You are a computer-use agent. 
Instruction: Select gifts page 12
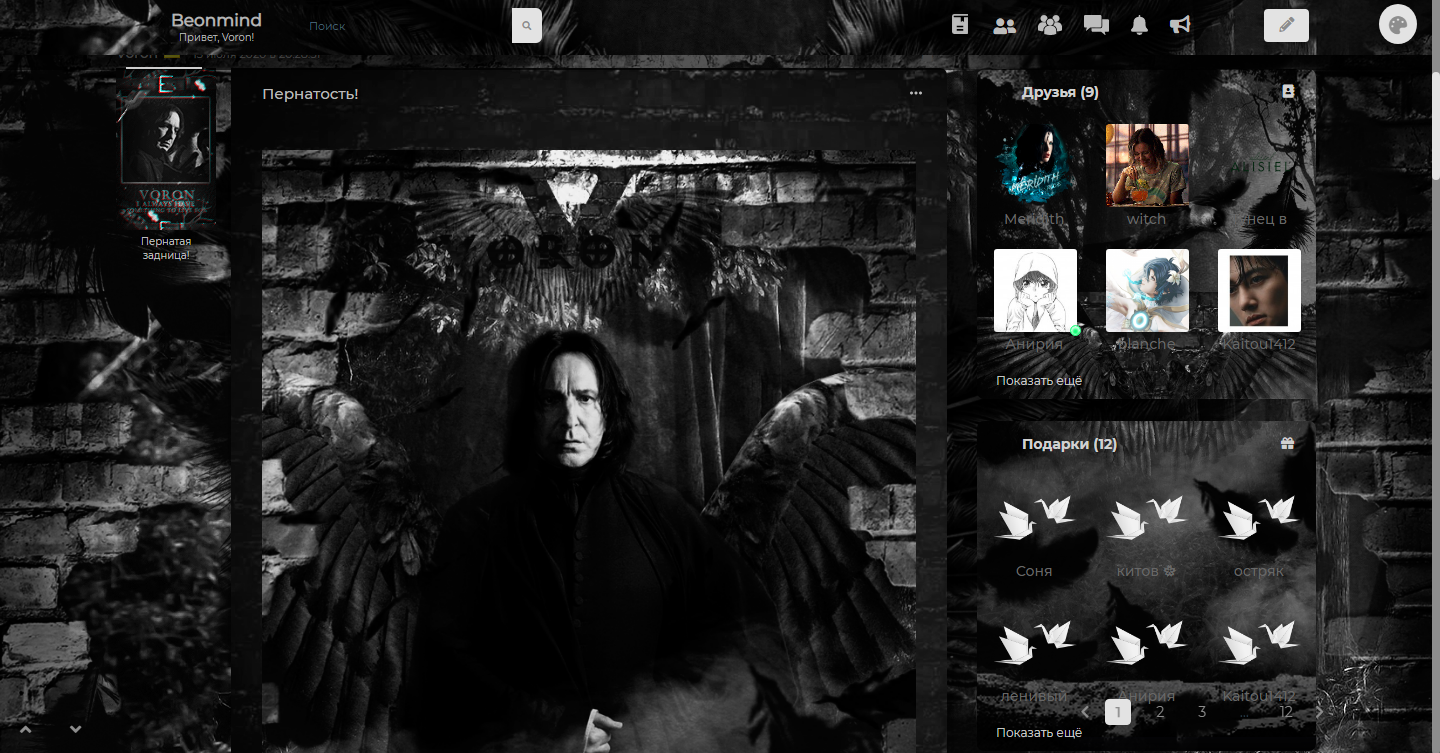click(x=1286, y=712)
